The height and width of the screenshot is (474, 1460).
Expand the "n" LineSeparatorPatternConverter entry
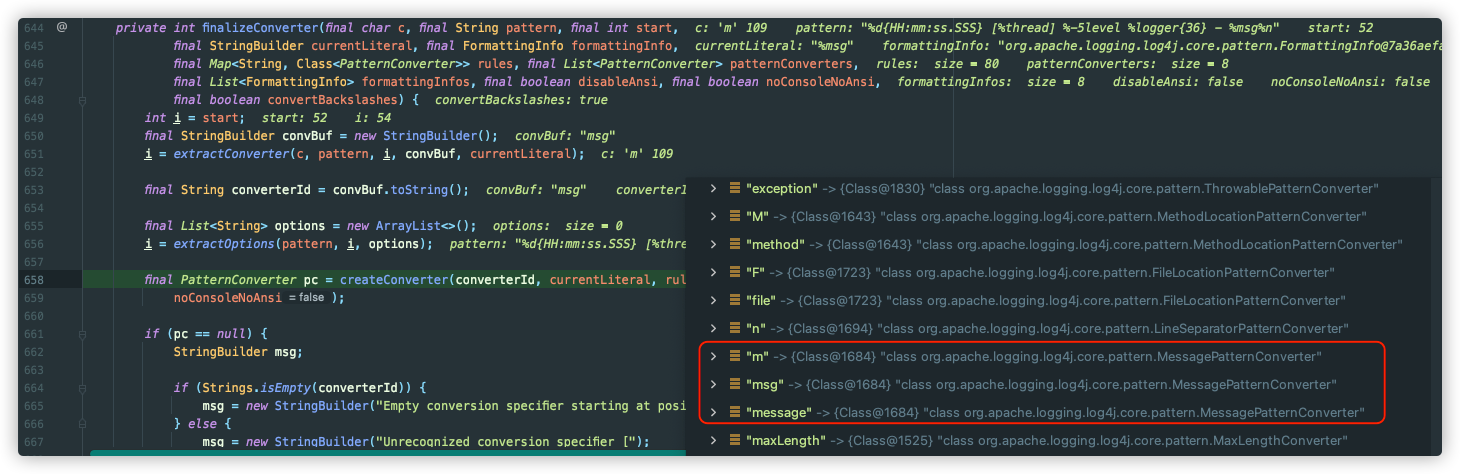click(x=713, y=328)
